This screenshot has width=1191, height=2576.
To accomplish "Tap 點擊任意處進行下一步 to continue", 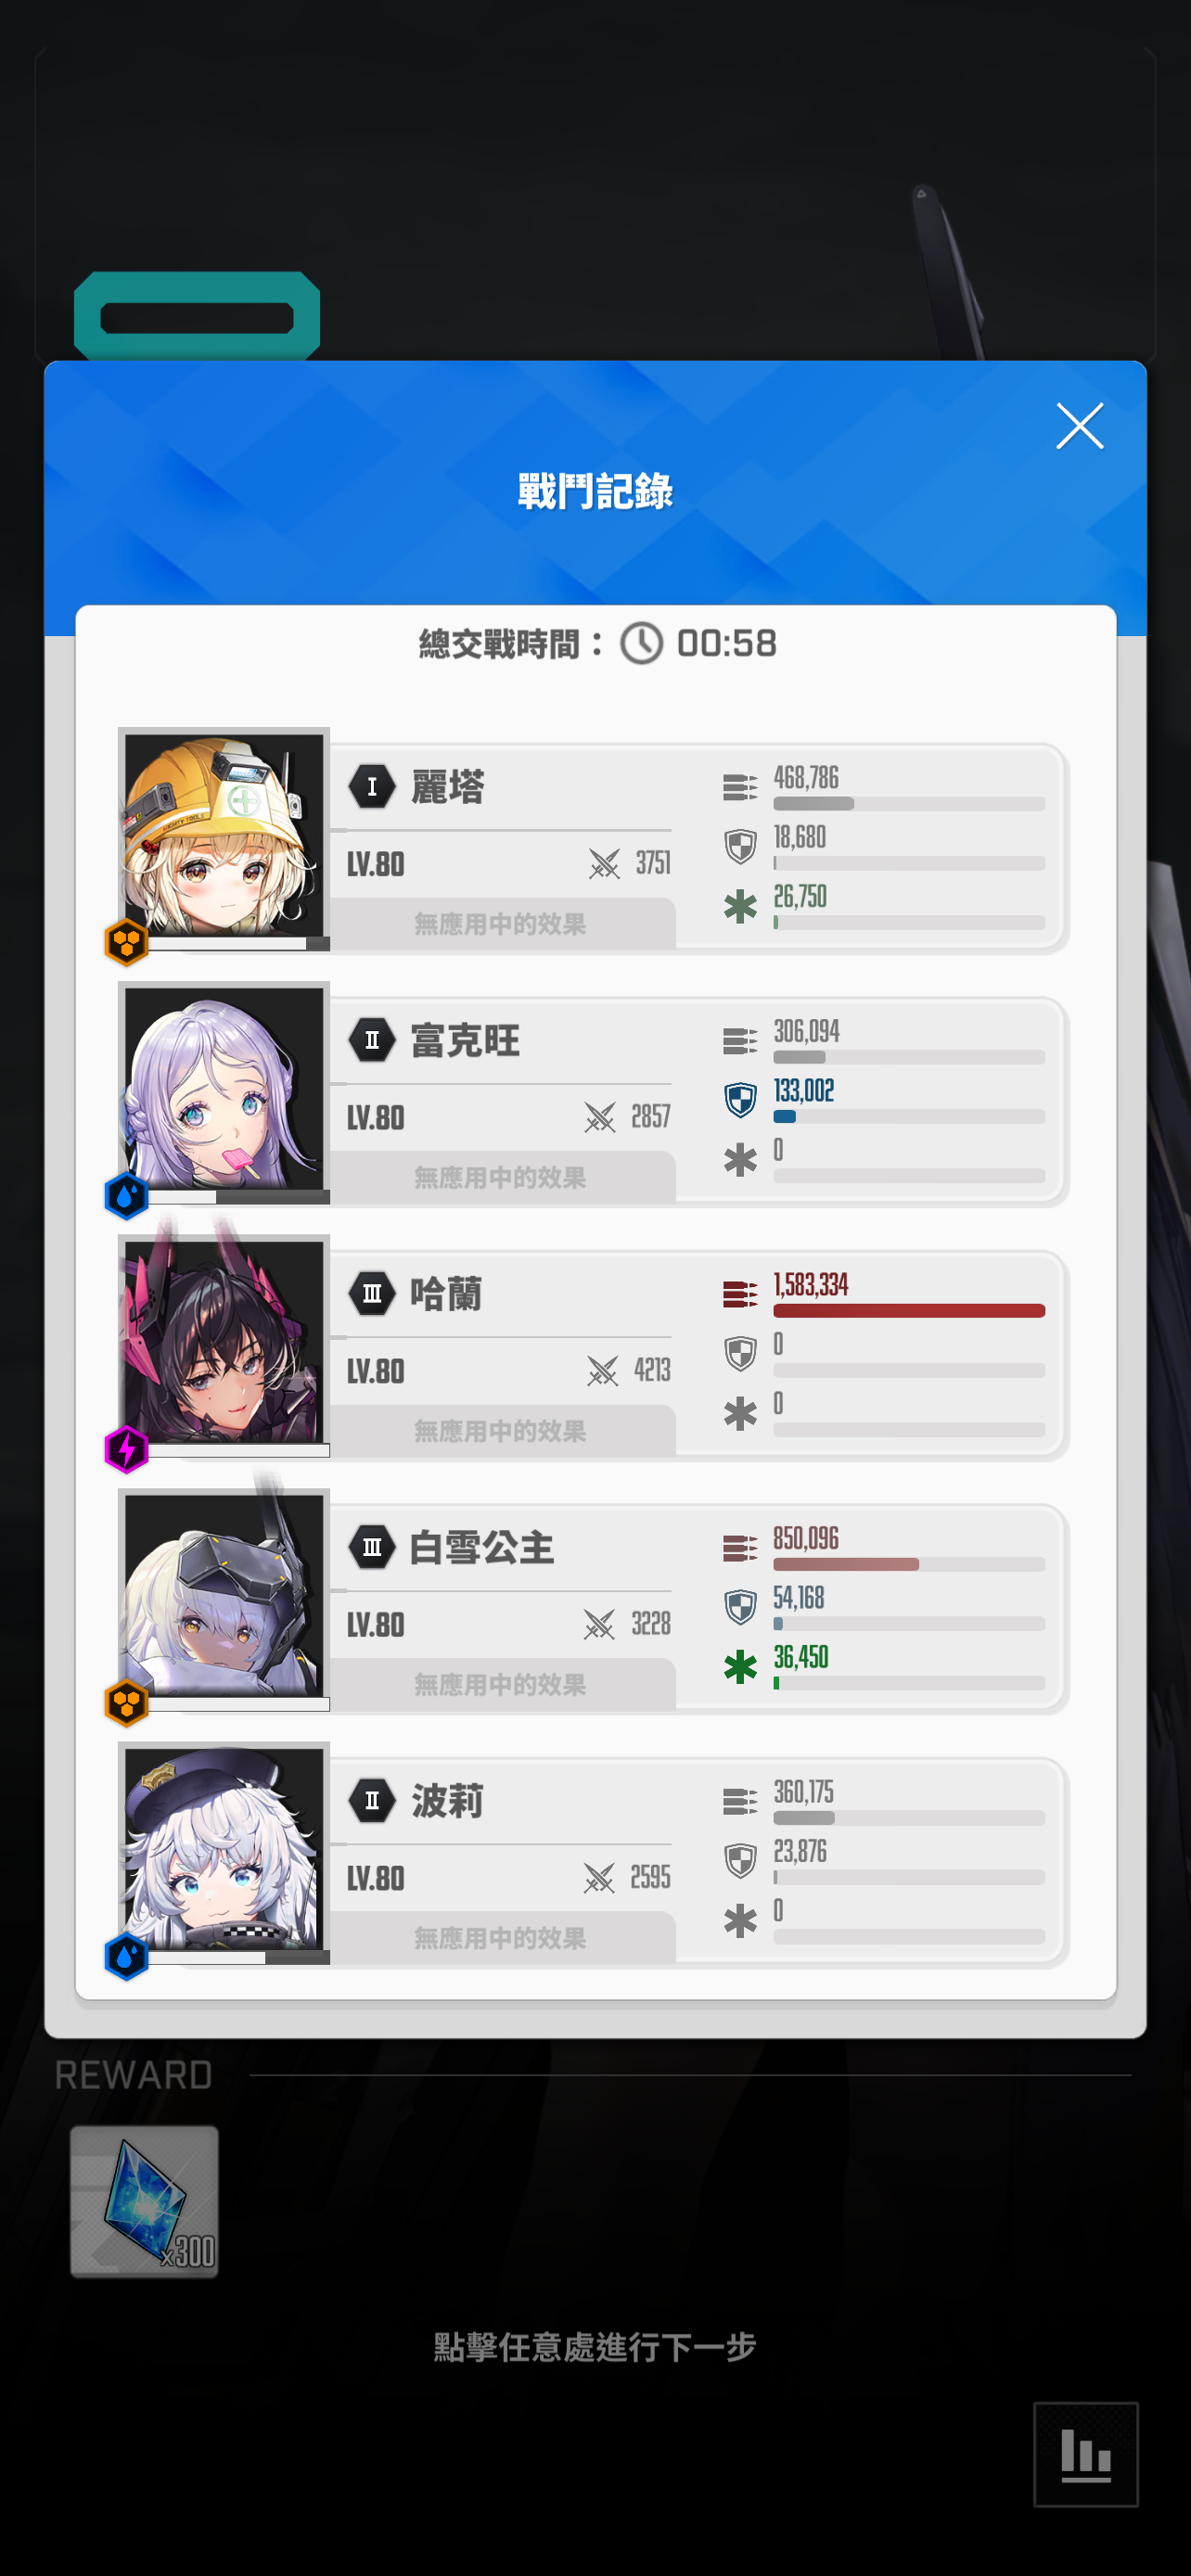I will [x=595, y=2346].
